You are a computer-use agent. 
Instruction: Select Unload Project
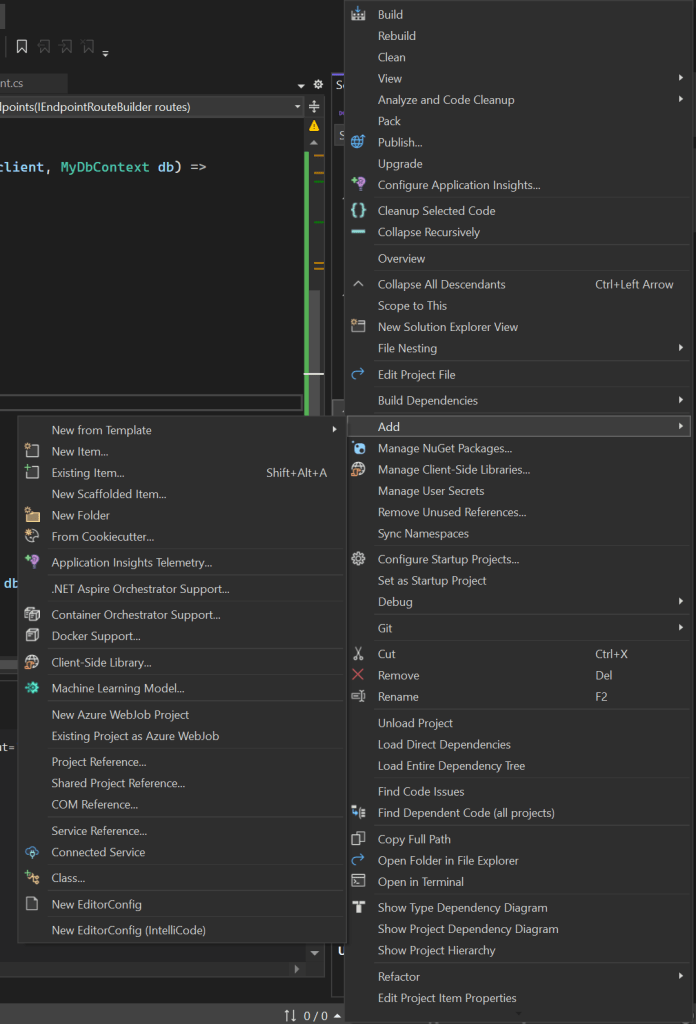415,722
